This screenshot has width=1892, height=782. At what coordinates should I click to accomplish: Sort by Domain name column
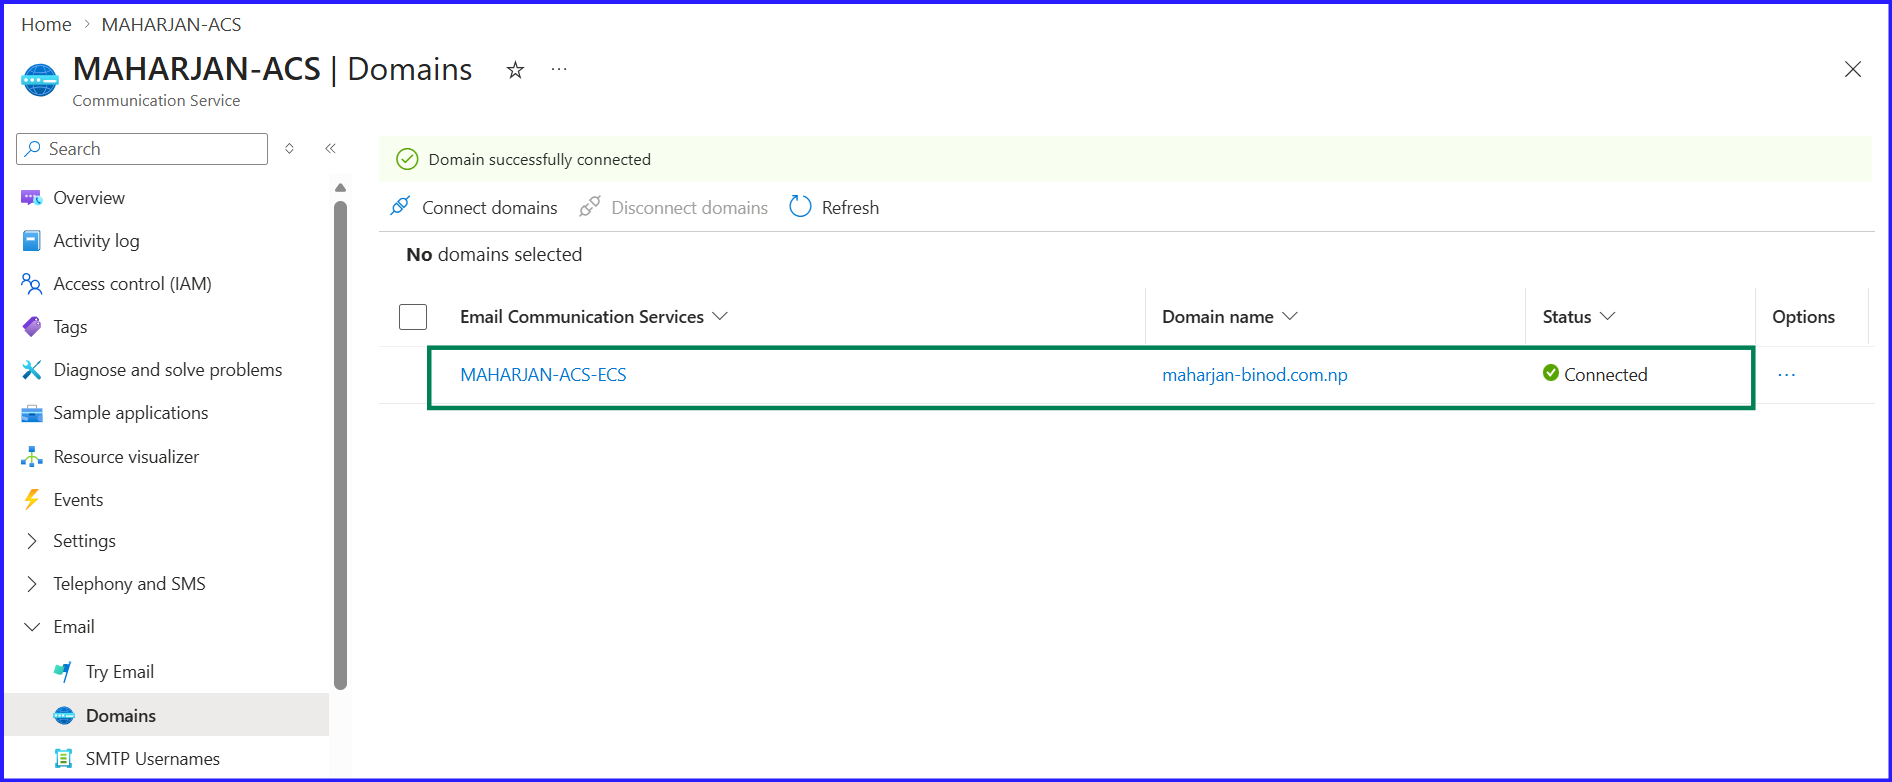point(1230,317)
